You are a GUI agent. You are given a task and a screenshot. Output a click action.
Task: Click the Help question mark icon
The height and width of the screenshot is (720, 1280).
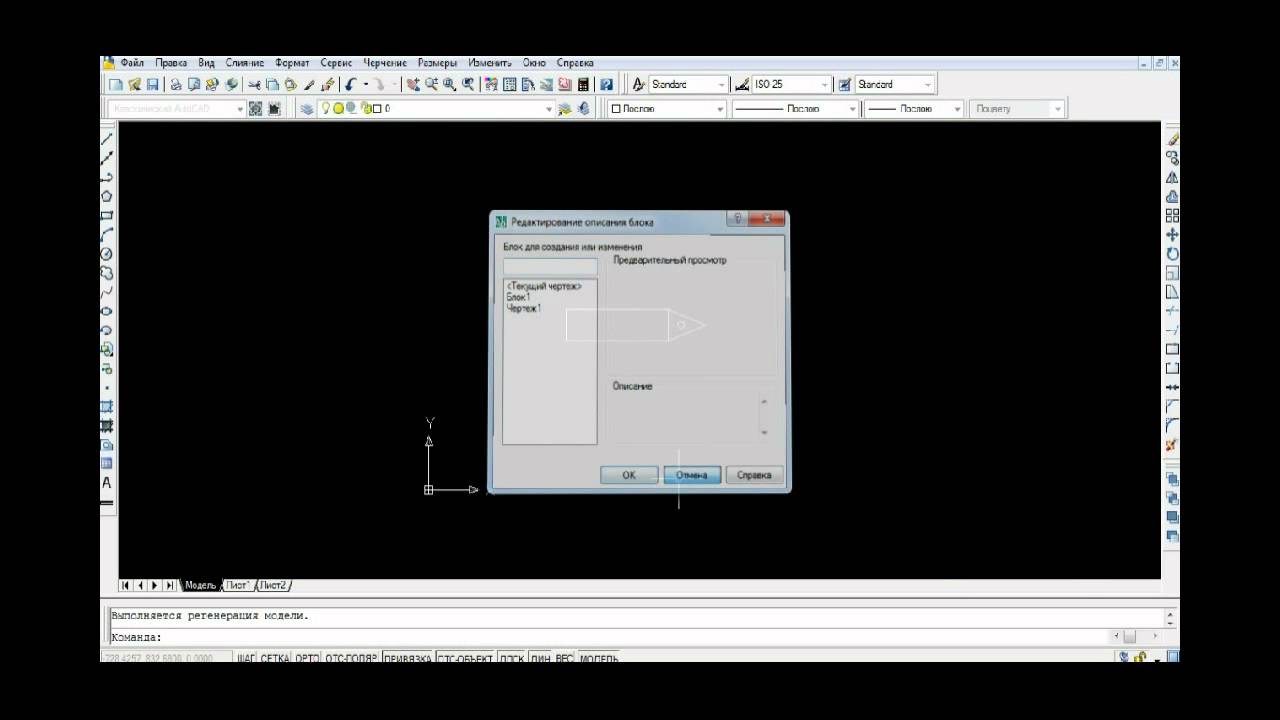click(606, 85)
